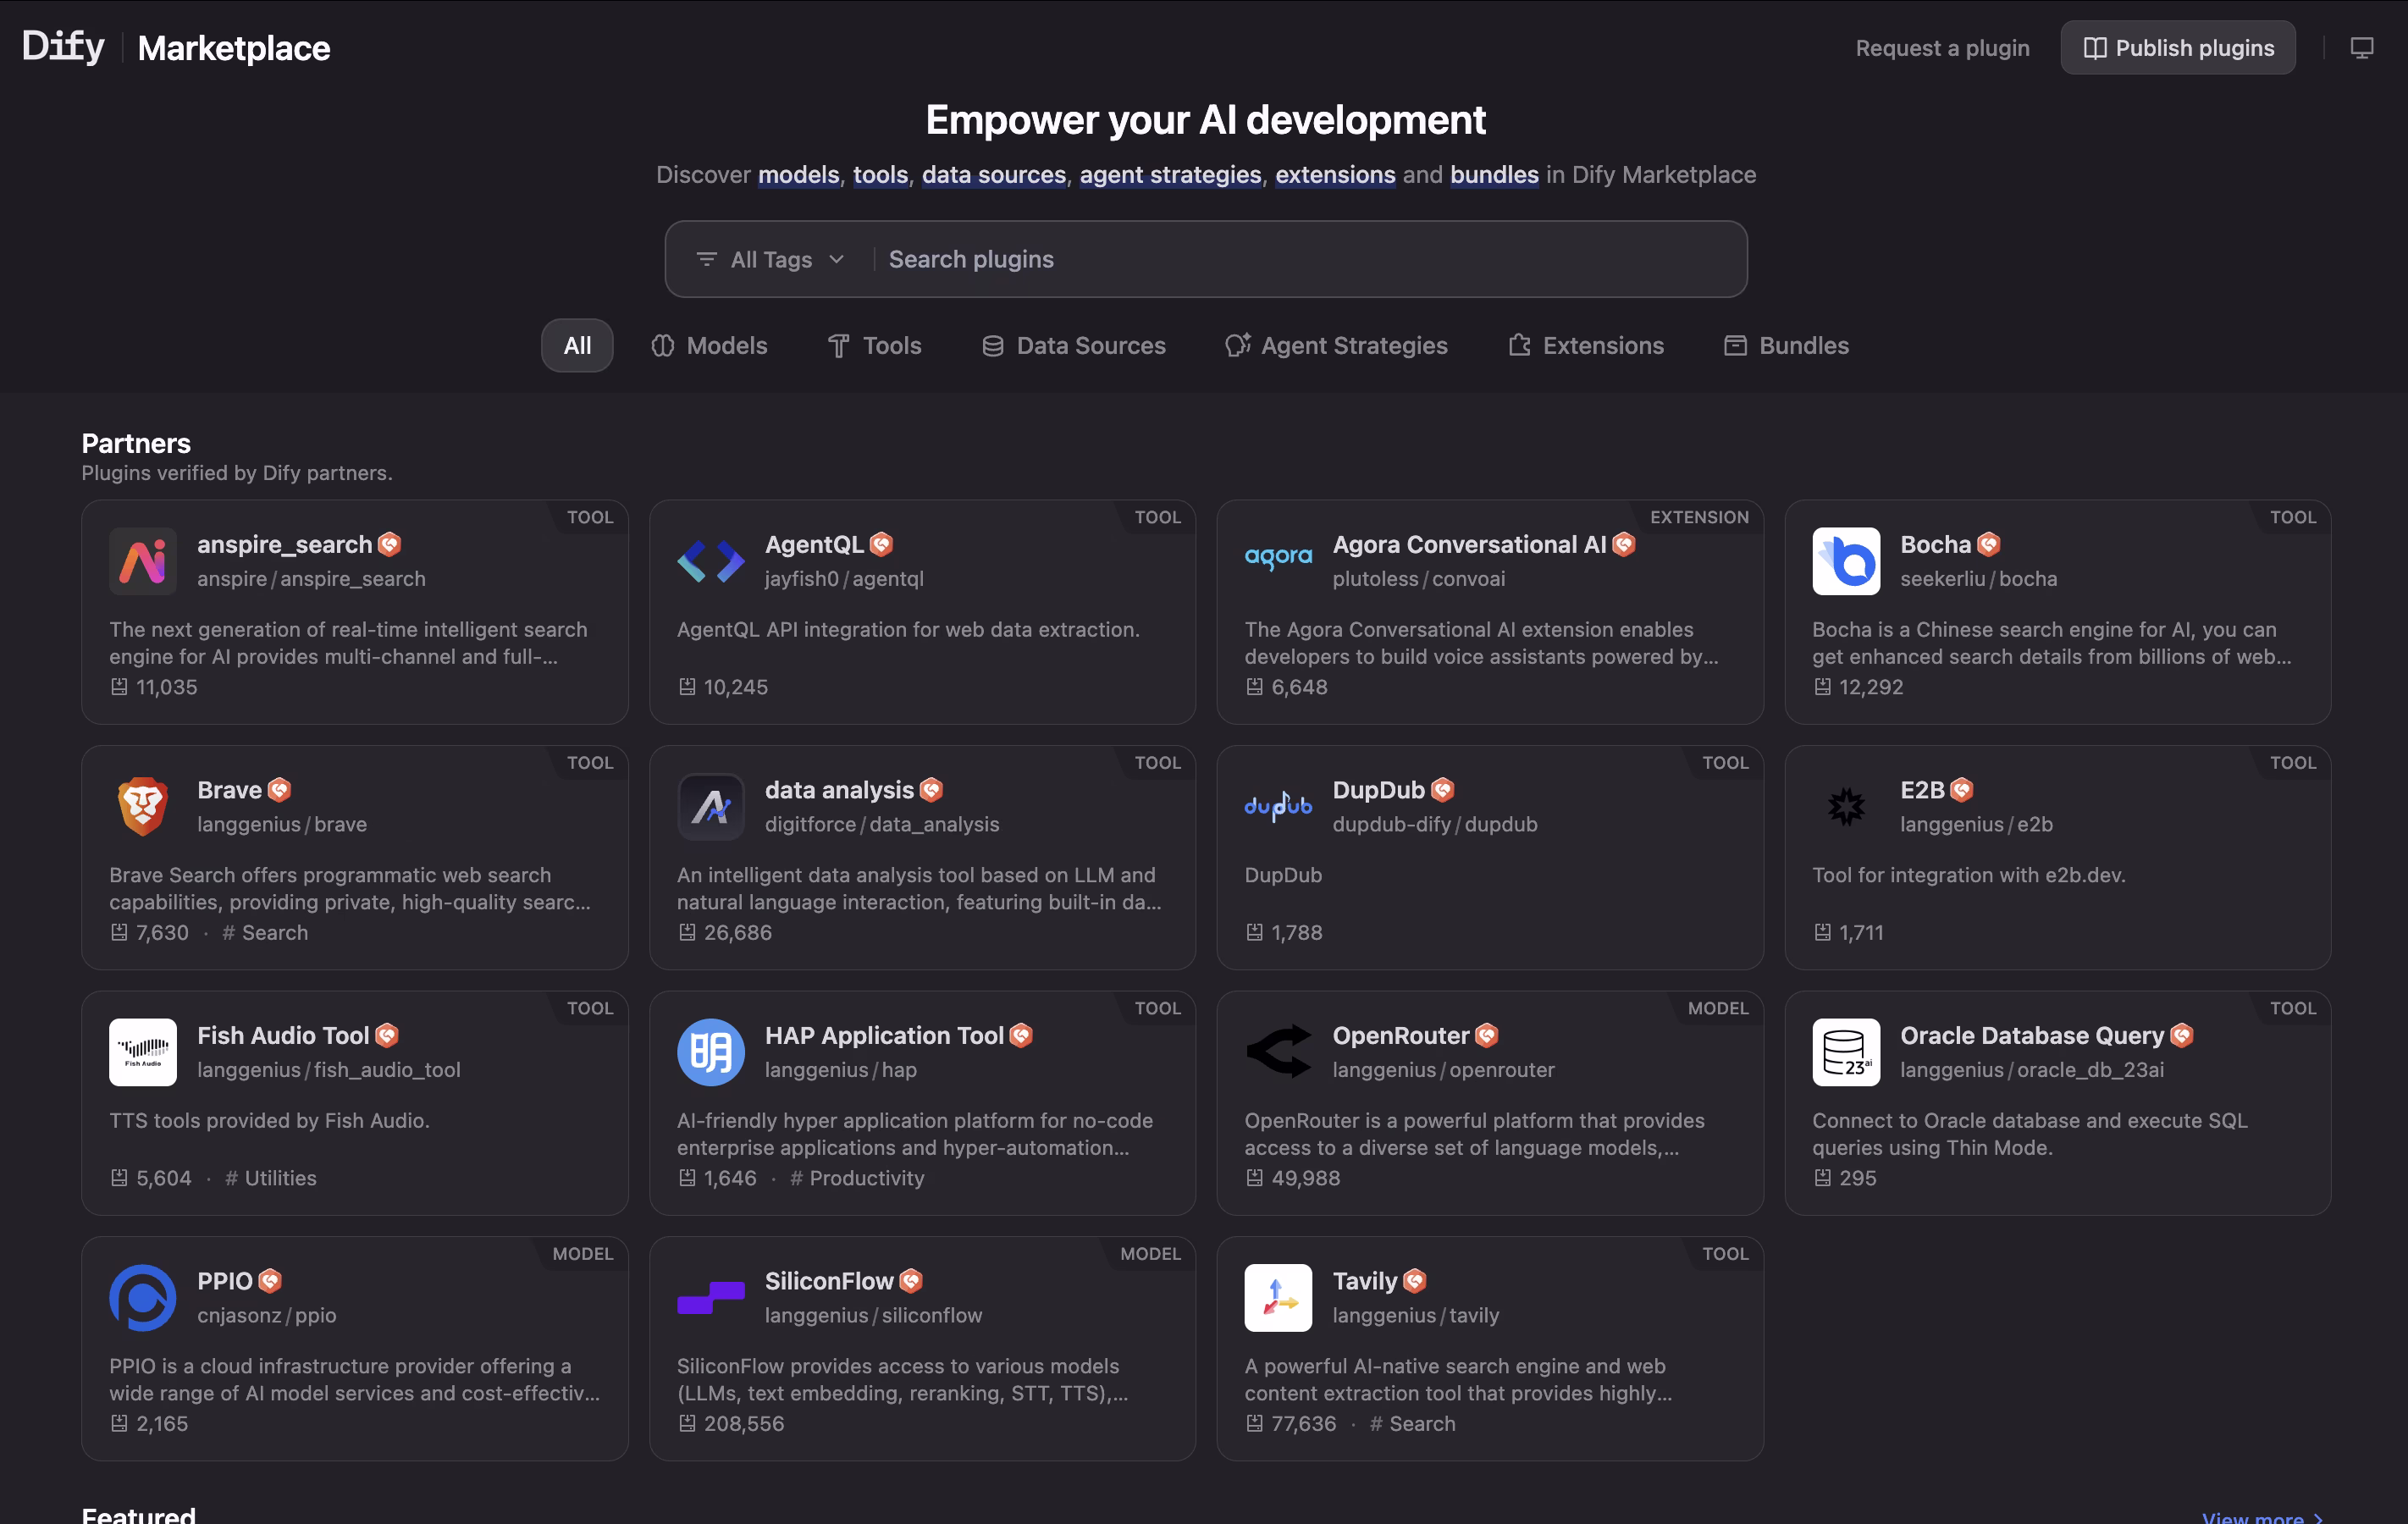Image resolution: width=2408 pixels, height=1524 pixels.
Task: Switch to the Models tab
Action: 709,345
